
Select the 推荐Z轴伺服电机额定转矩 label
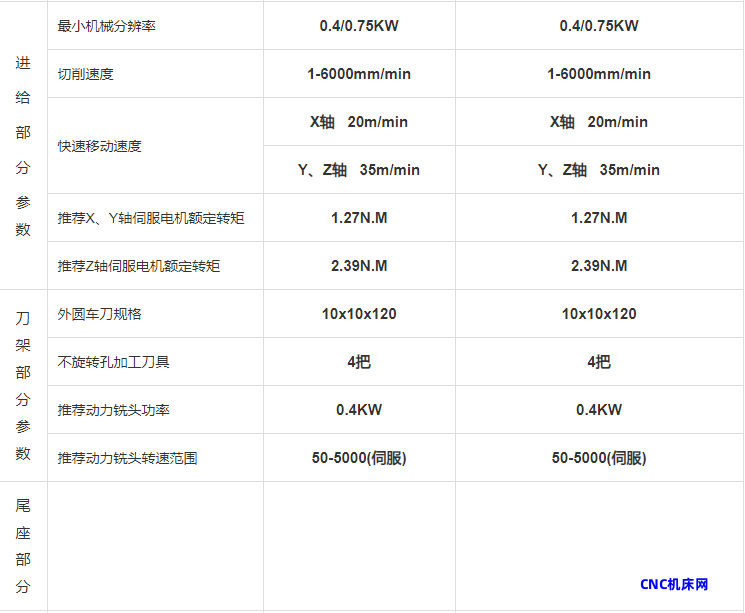tap(139, 266)
